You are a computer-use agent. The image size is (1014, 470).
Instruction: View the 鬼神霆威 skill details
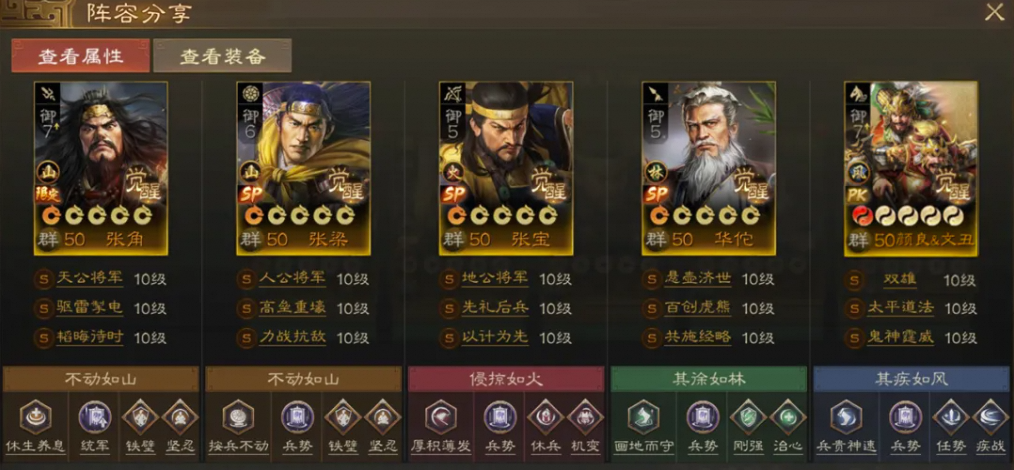pyautogui.click(x=900, y=336)
